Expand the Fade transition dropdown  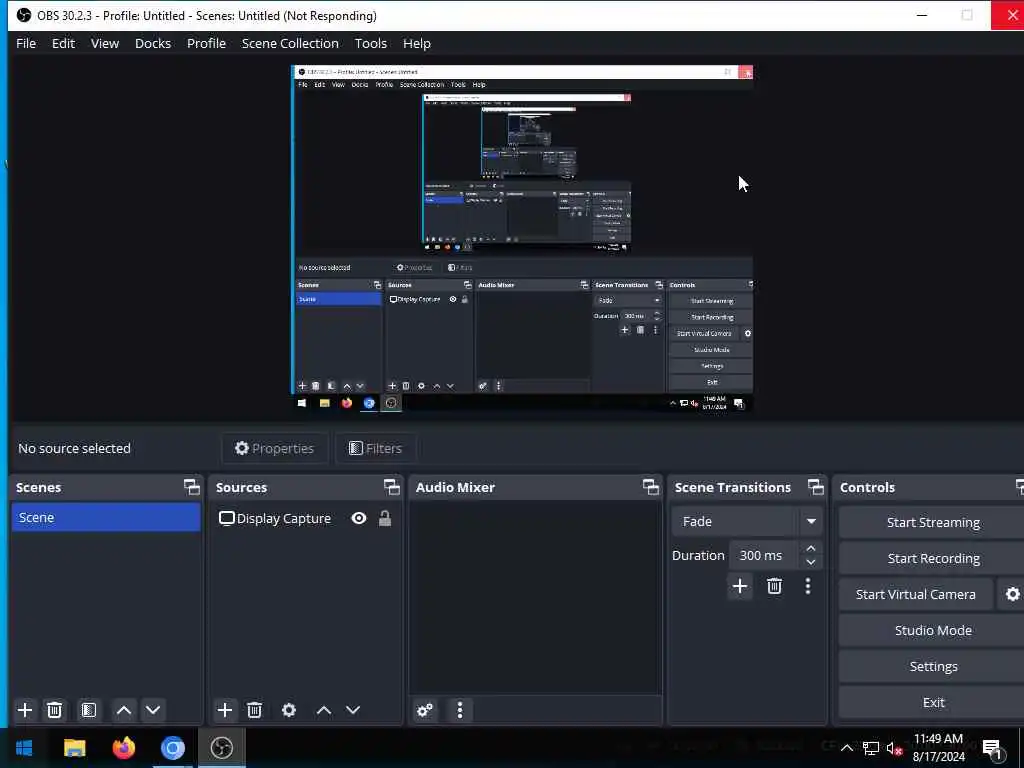[811, 521]
